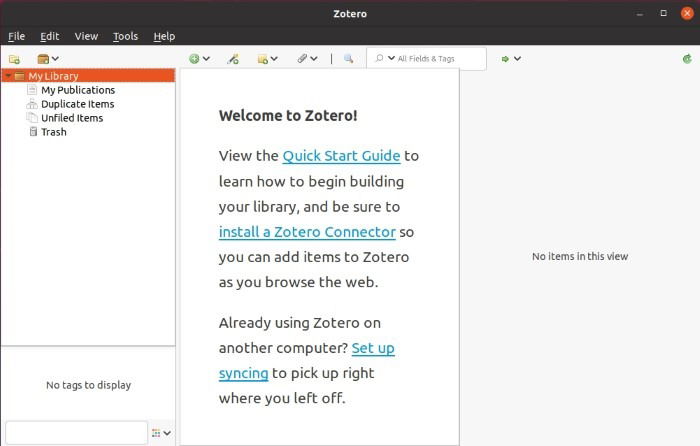
Task: Follow the install a Zotero Connector link
Action: (x=307, y=232)
